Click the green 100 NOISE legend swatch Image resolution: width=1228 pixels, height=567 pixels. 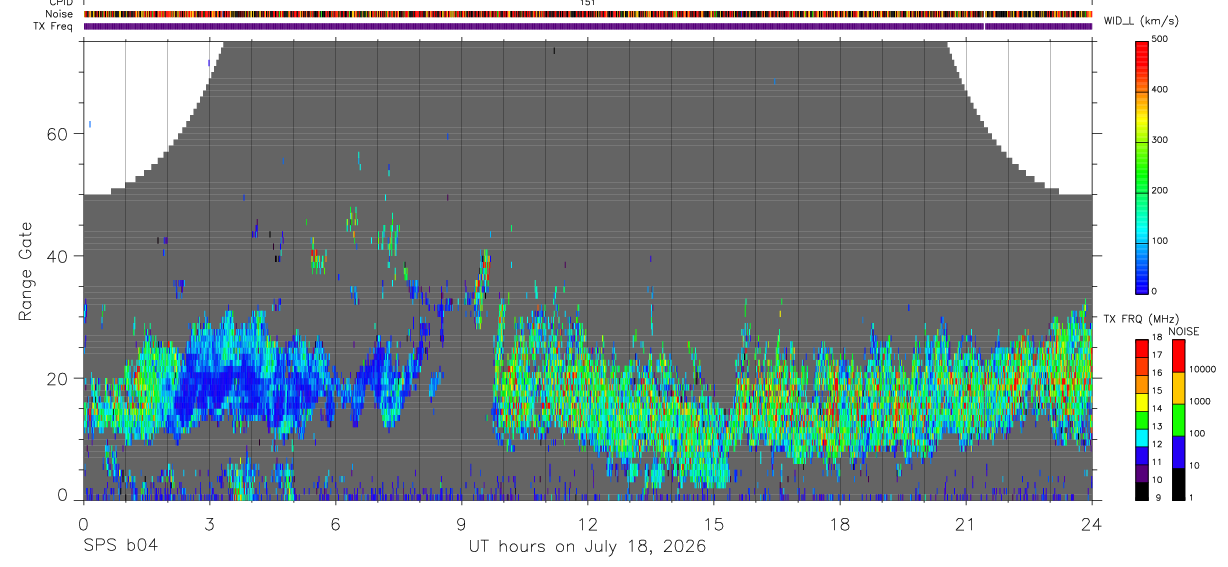1178,420
